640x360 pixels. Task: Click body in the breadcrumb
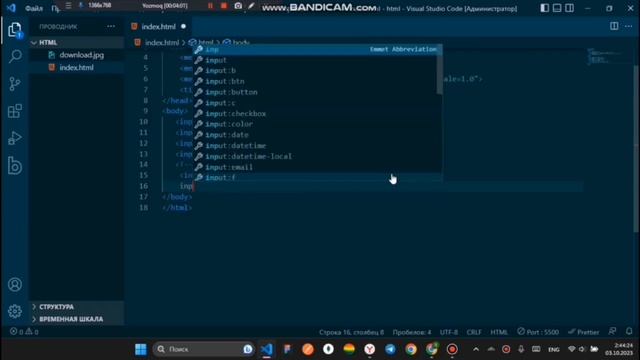click(241, 42)
